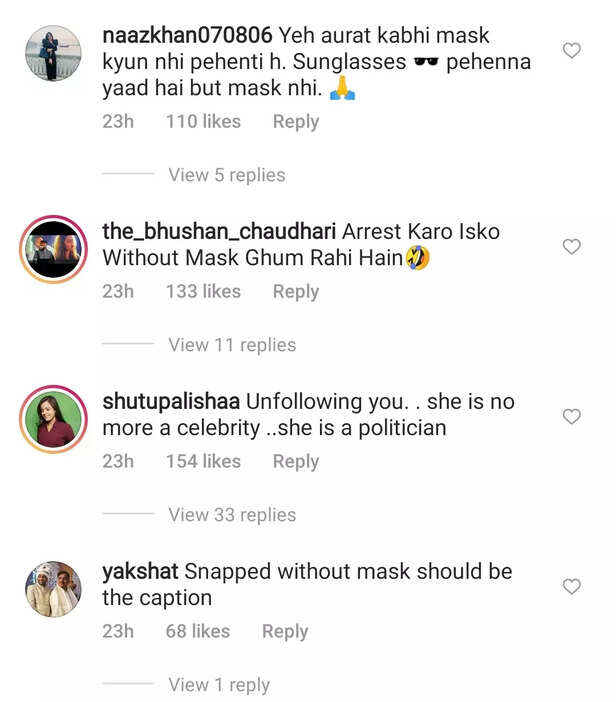Image resolution: width=616 pixels, height=702 pixels.
Task: Heart shutupalishaa's unfollowing comment
Action: [x=572, y=417]
